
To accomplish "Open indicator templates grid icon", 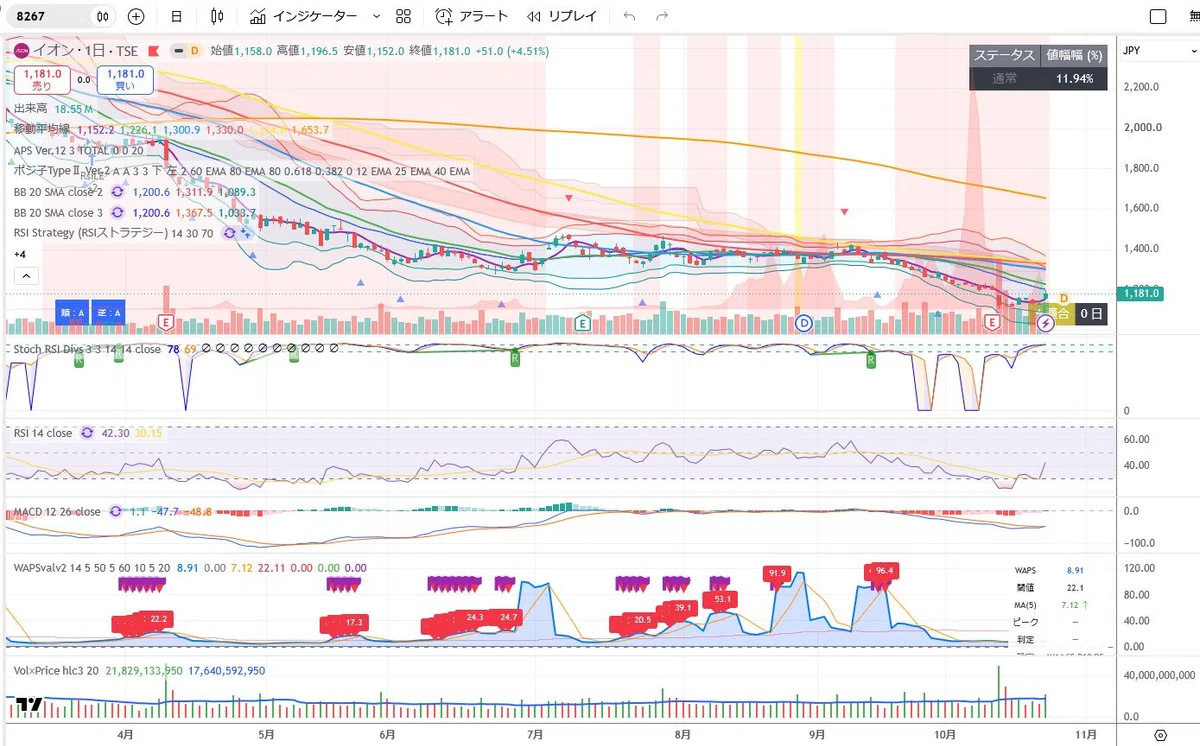I will pos(403,16).
